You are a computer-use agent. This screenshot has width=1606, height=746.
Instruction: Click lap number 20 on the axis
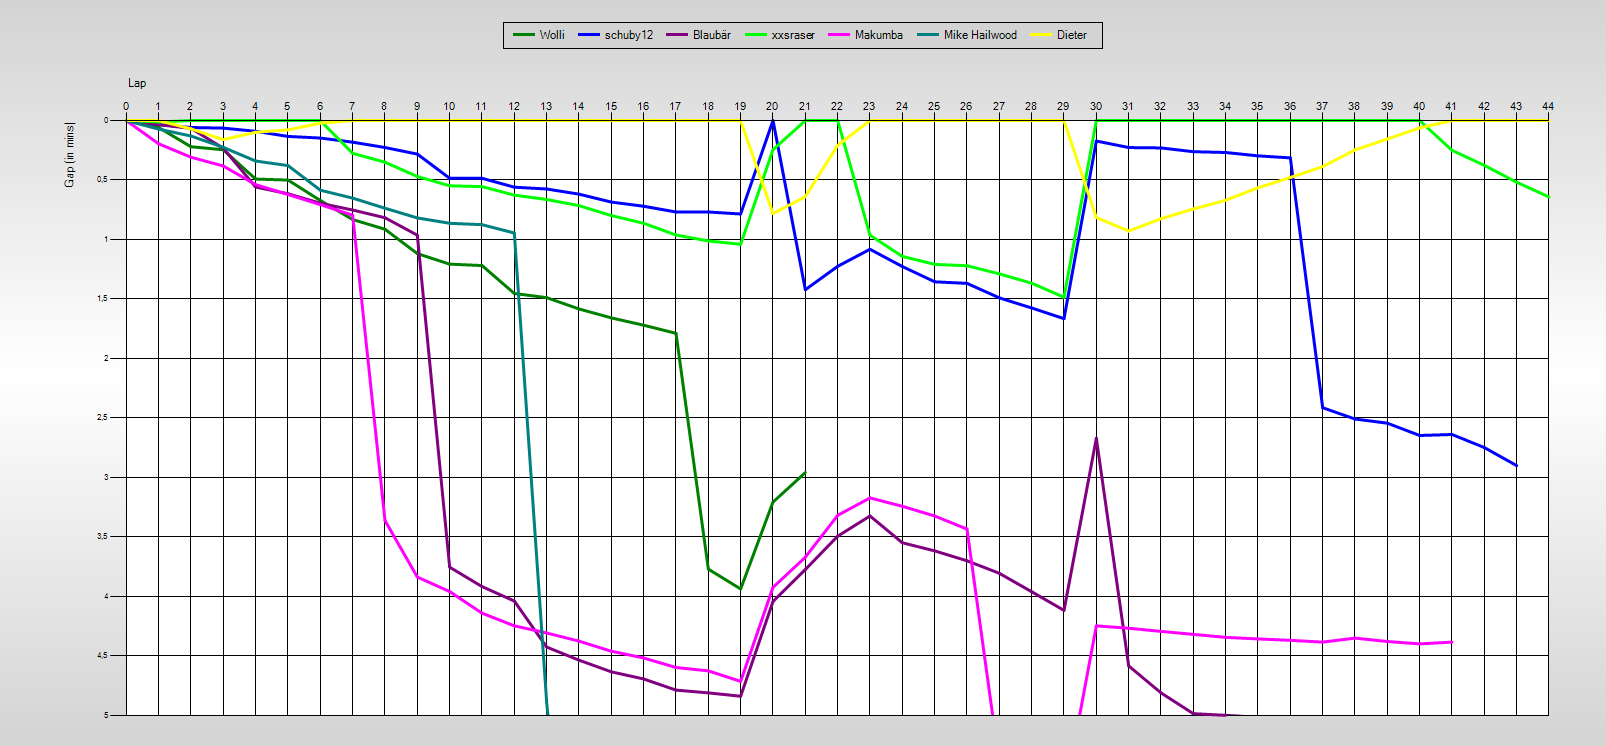[772, 106]
